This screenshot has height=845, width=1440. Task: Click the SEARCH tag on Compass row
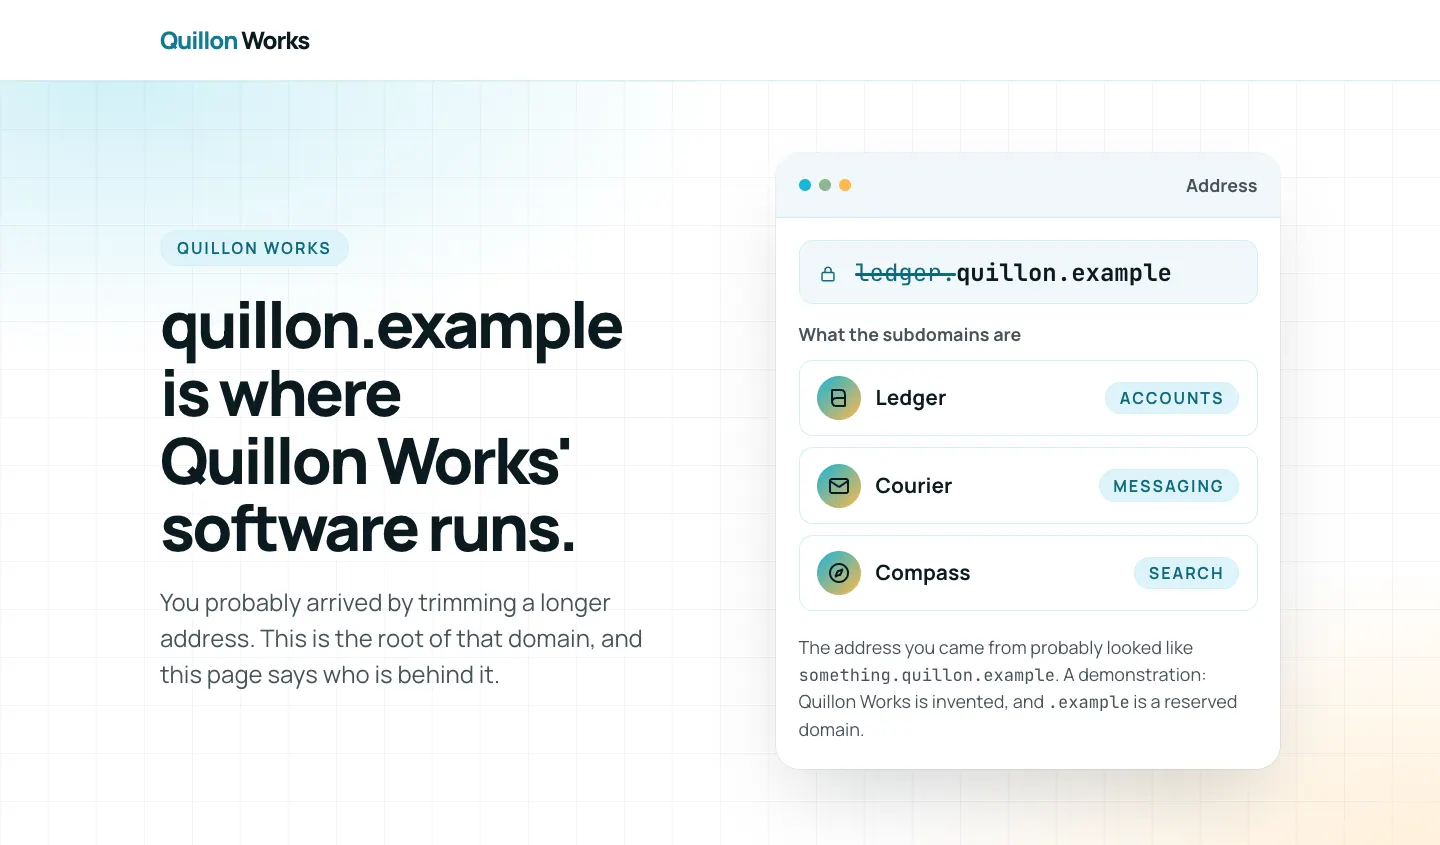[1186, 573]
